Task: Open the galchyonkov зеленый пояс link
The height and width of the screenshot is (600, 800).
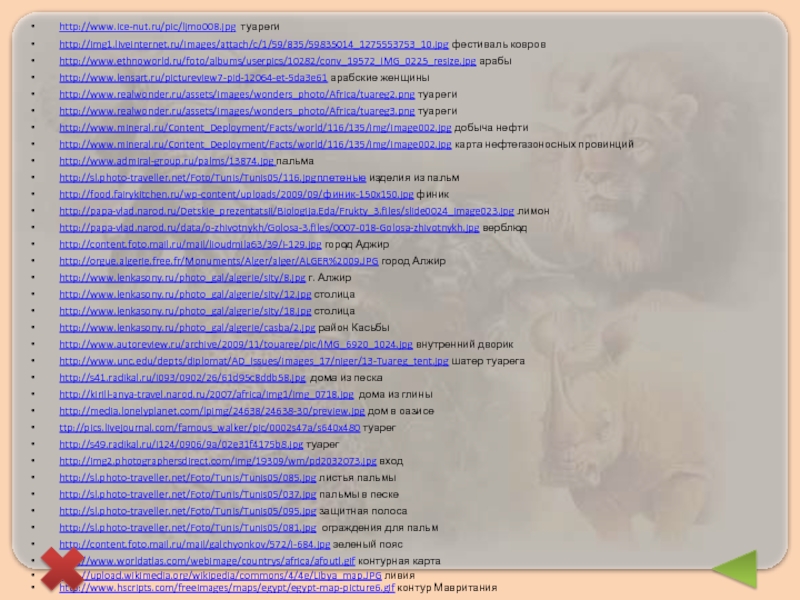Action: [x=194, y=544]
